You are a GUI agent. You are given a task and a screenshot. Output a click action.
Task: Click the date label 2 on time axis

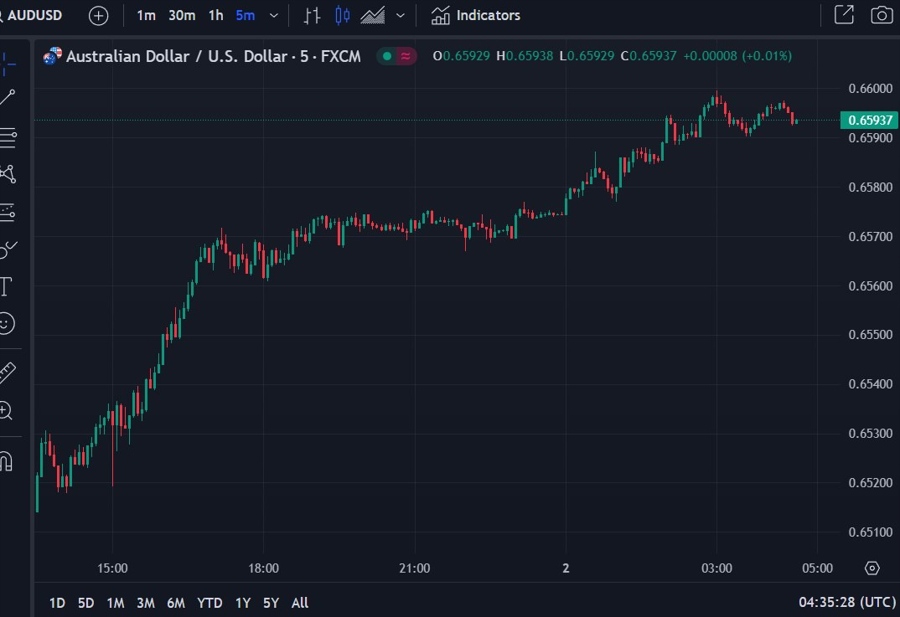pos(565,568)
